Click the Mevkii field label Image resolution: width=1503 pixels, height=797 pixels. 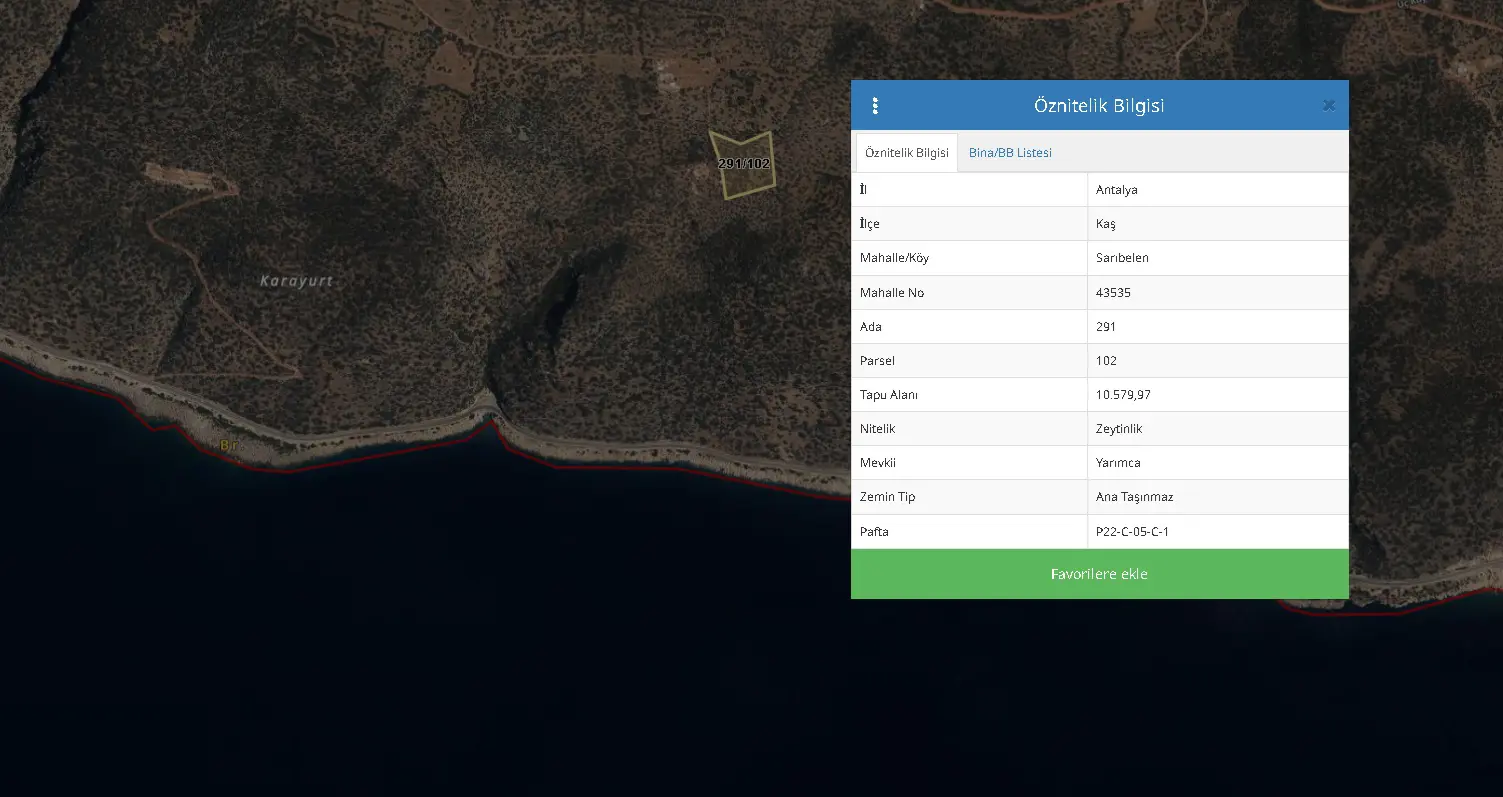click(878, 463)
